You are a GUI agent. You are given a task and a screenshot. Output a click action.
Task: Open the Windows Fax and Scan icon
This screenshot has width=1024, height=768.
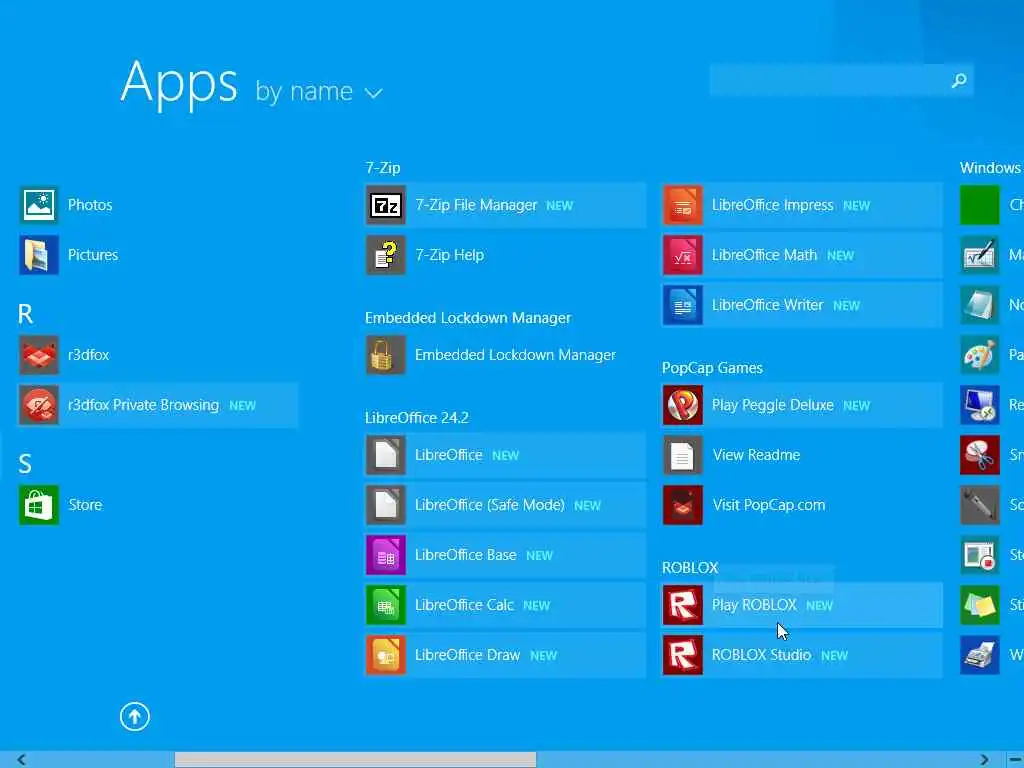[x=980, y=655]
